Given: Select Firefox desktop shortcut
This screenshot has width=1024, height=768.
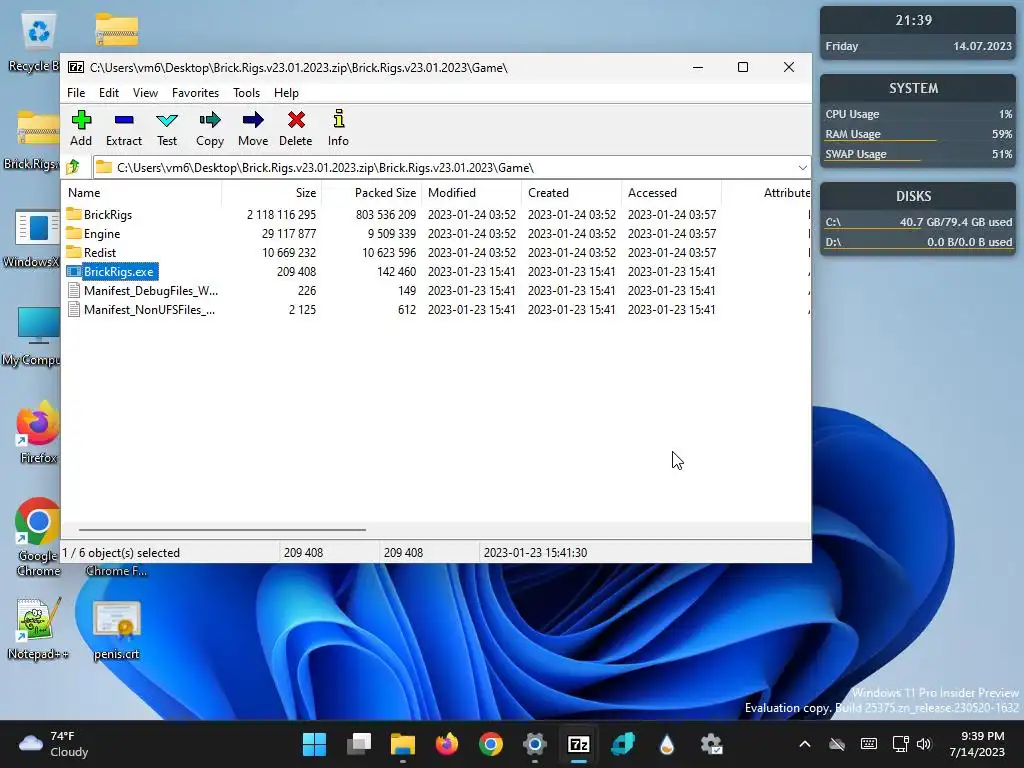Looking at the screenshot, I should pyautogui.click(x=37, y=432).
